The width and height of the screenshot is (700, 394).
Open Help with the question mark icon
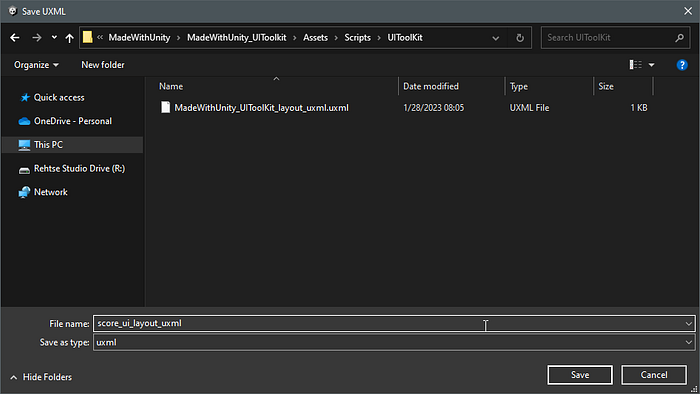(682, 65)
